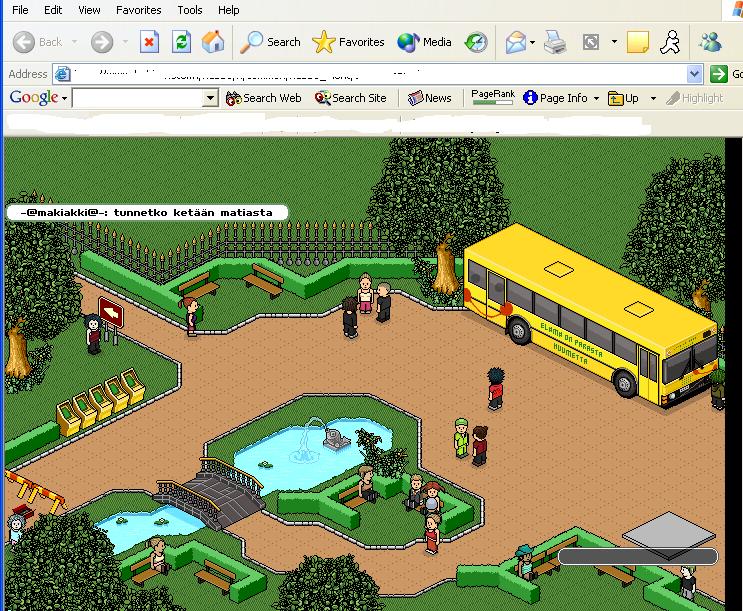Open the Search pane
Screen dimensions: 743x611
point(270,42)
